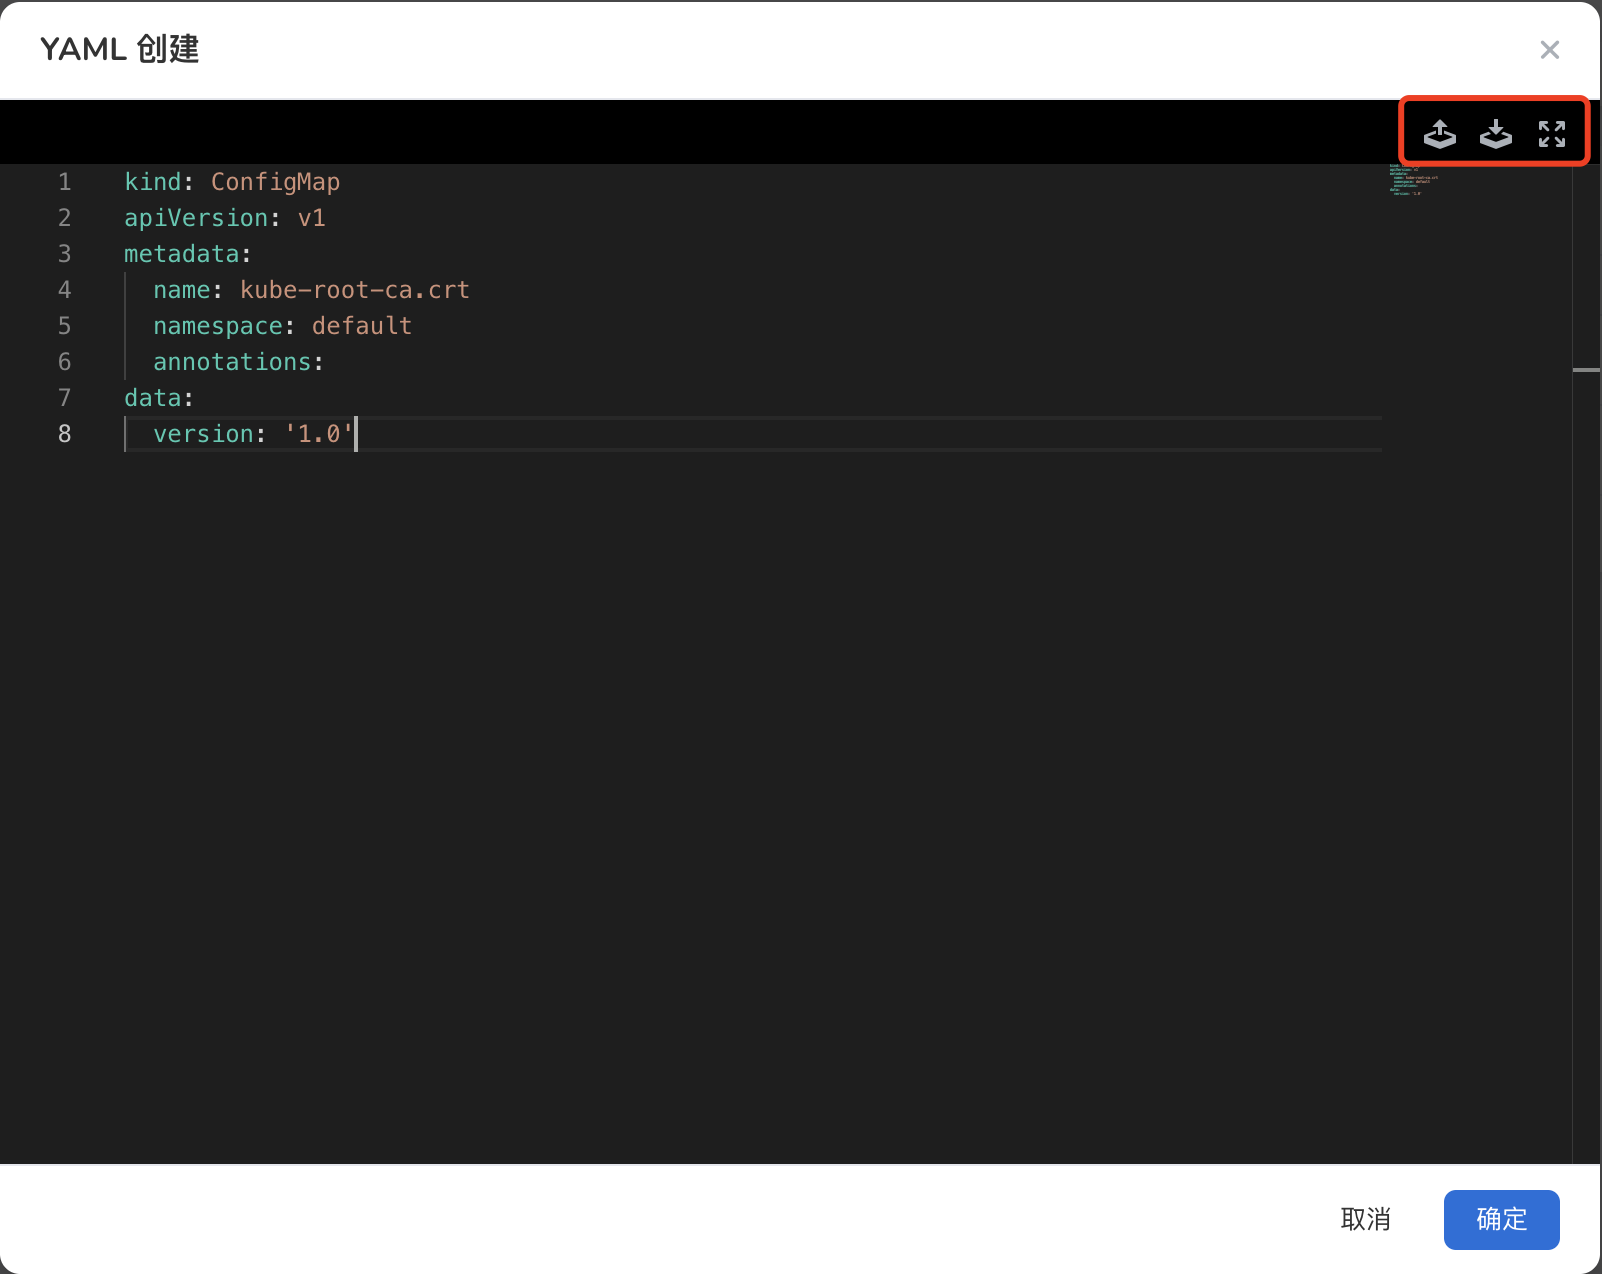The image size is (1602, 1274).
Task: Click the vertical scrollbar position marker
Action: (x=1586, y=370)
